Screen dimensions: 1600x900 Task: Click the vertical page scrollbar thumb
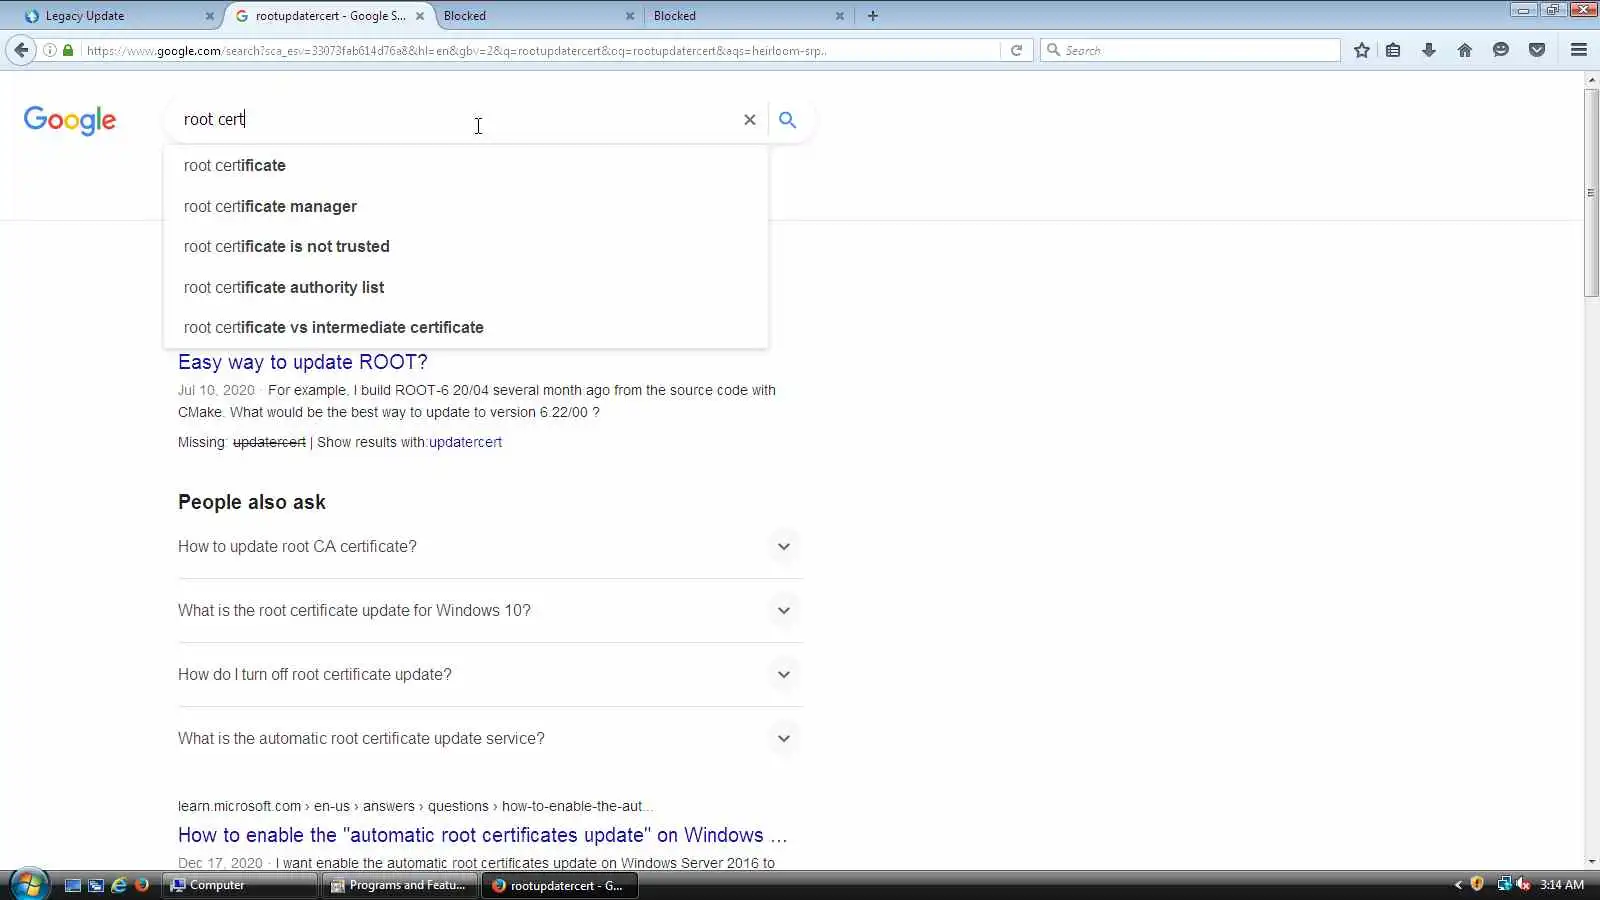(x=1591, y=192)
